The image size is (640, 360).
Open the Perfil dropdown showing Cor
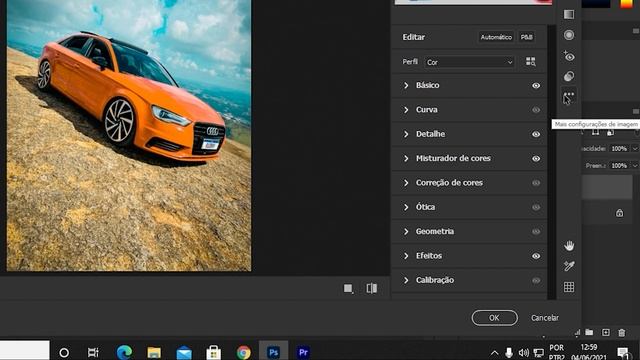(469, 62)
